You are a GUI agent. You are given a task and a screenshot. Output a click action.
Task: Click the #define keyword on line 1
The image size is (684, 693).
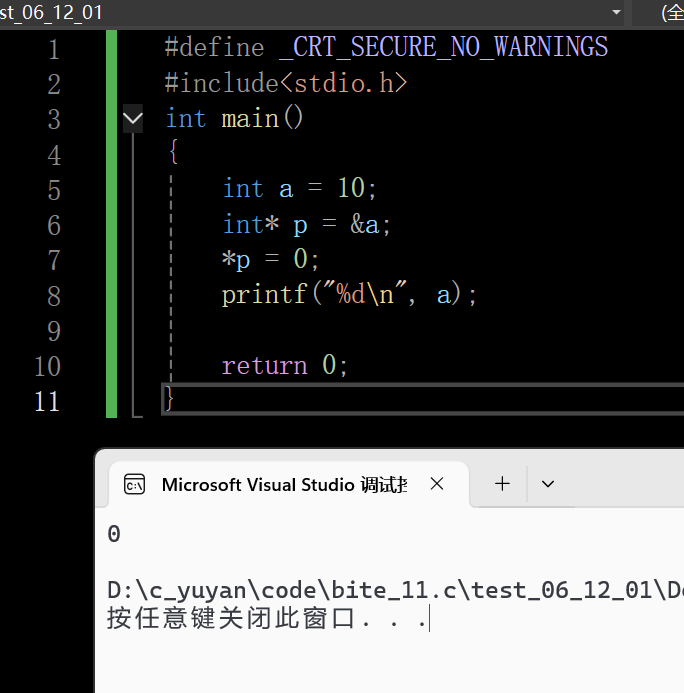(x=214, y=47)
